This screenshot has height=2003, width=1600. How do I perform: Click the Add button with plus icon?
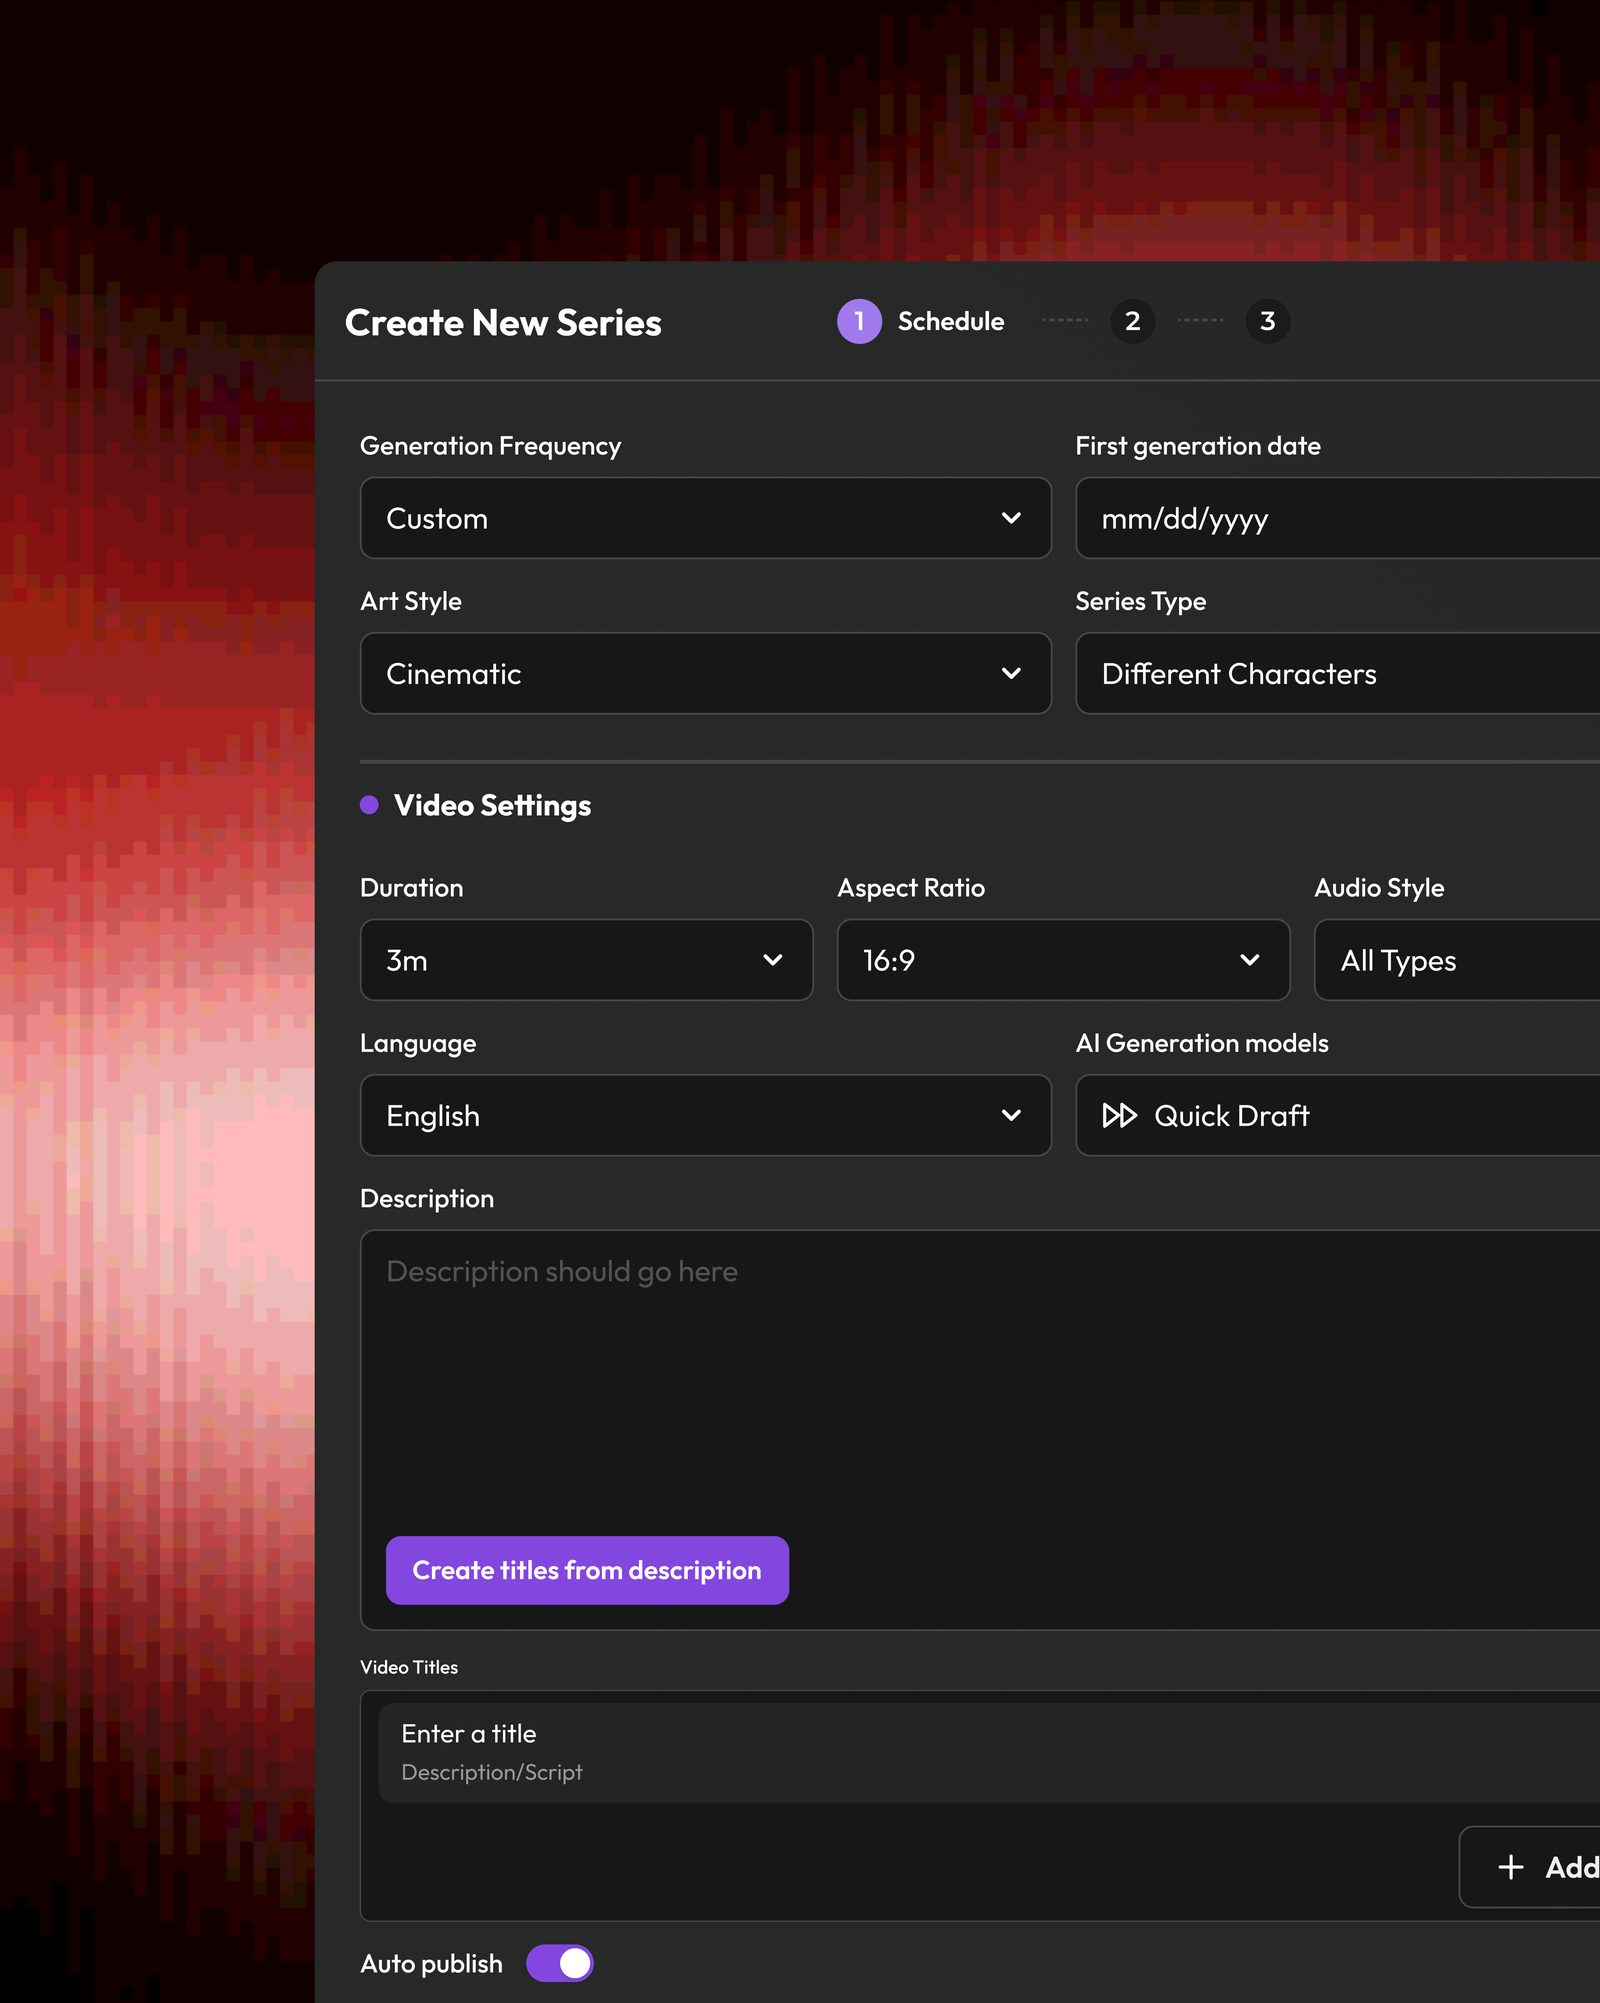tap(1530, 1867)
